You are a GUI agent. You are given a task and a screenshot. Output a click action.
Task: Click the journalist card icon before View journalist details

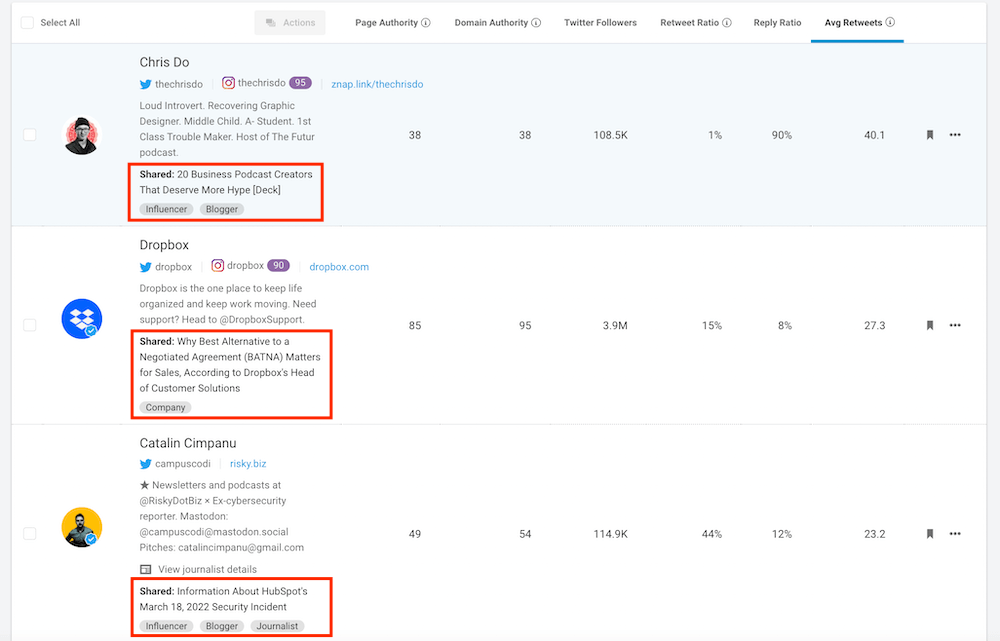pyautogui.click(x=145, y=568)
